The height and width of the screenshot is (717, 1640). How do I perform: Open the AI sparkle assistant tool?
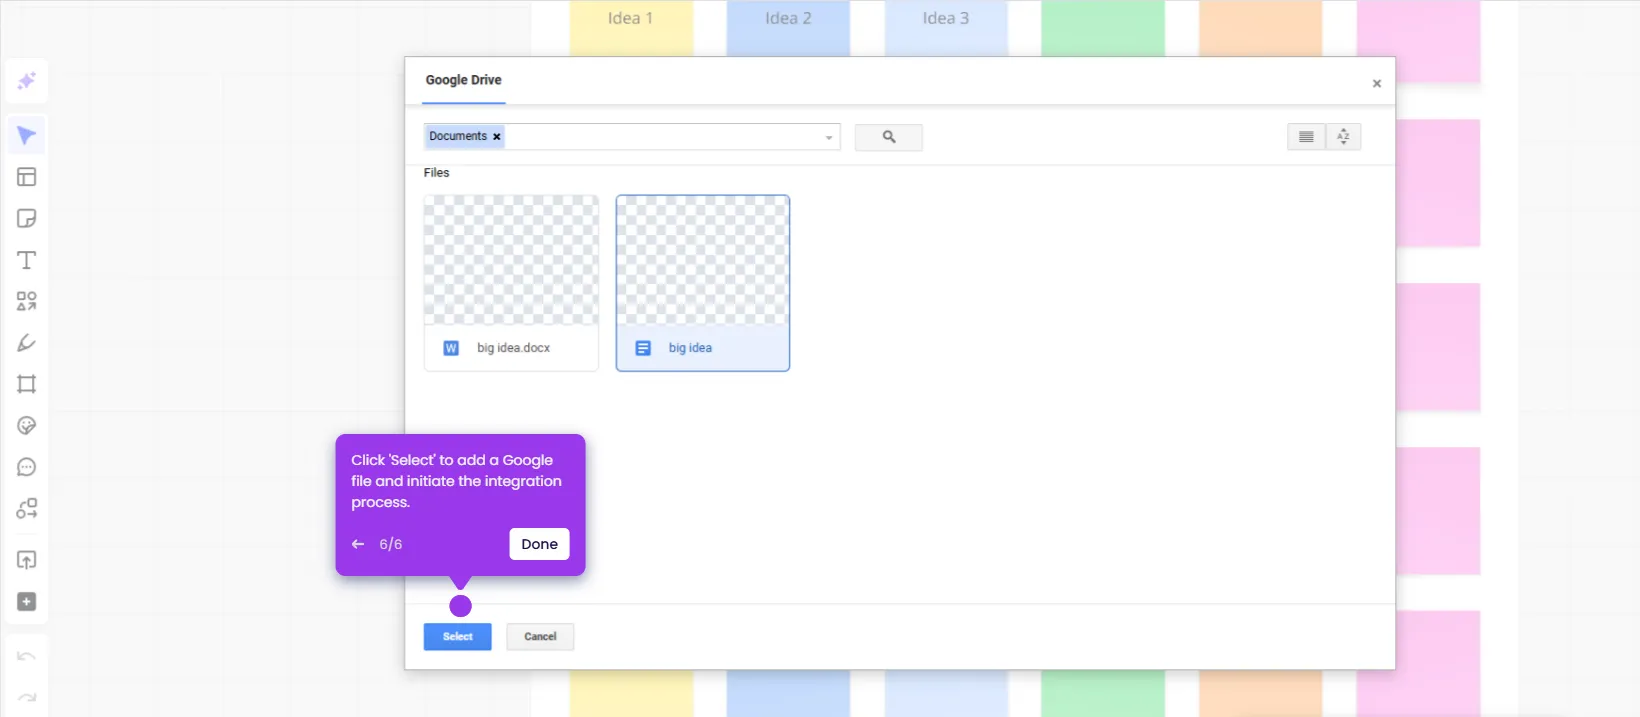27,80
